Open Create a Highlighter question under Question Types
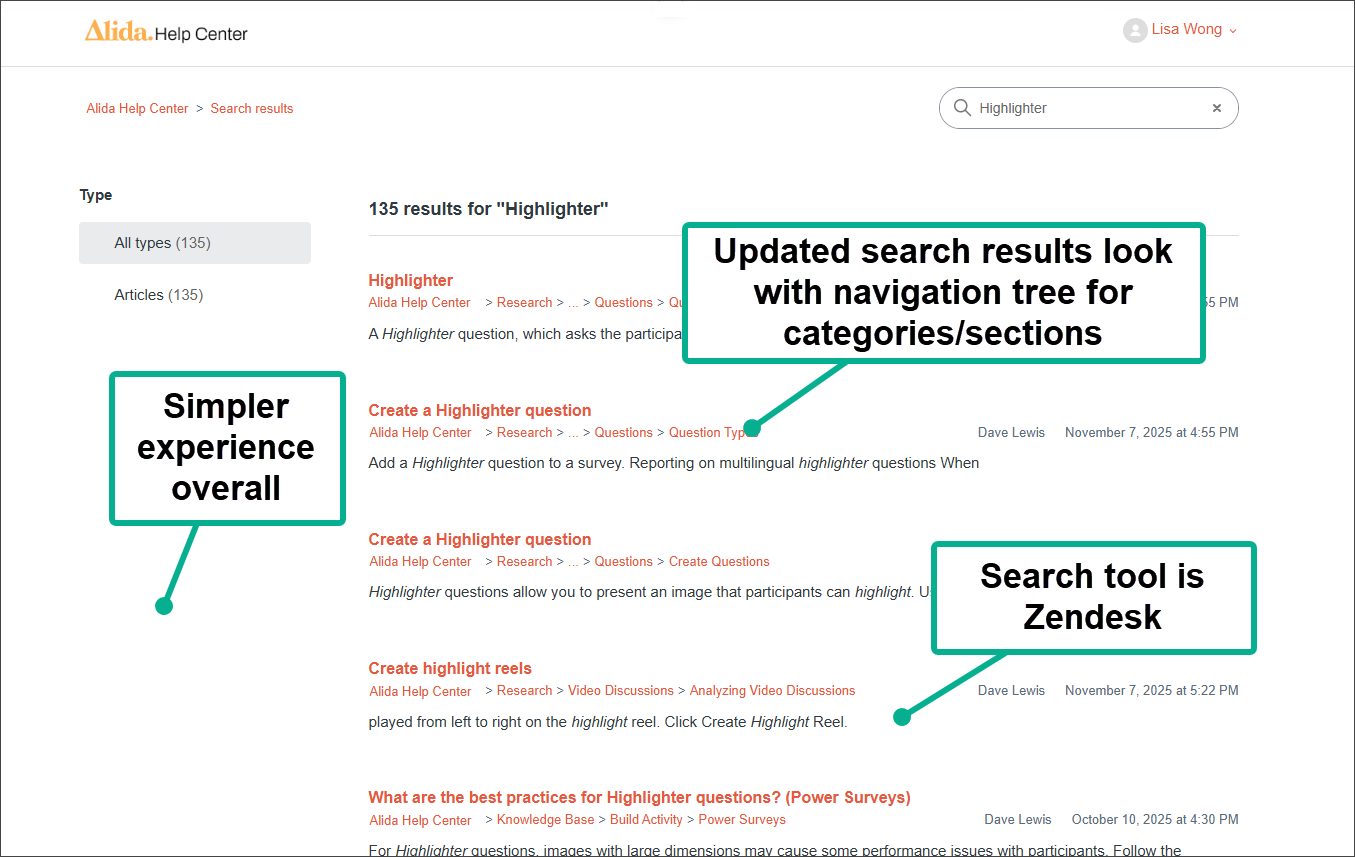 coord(480,410)
